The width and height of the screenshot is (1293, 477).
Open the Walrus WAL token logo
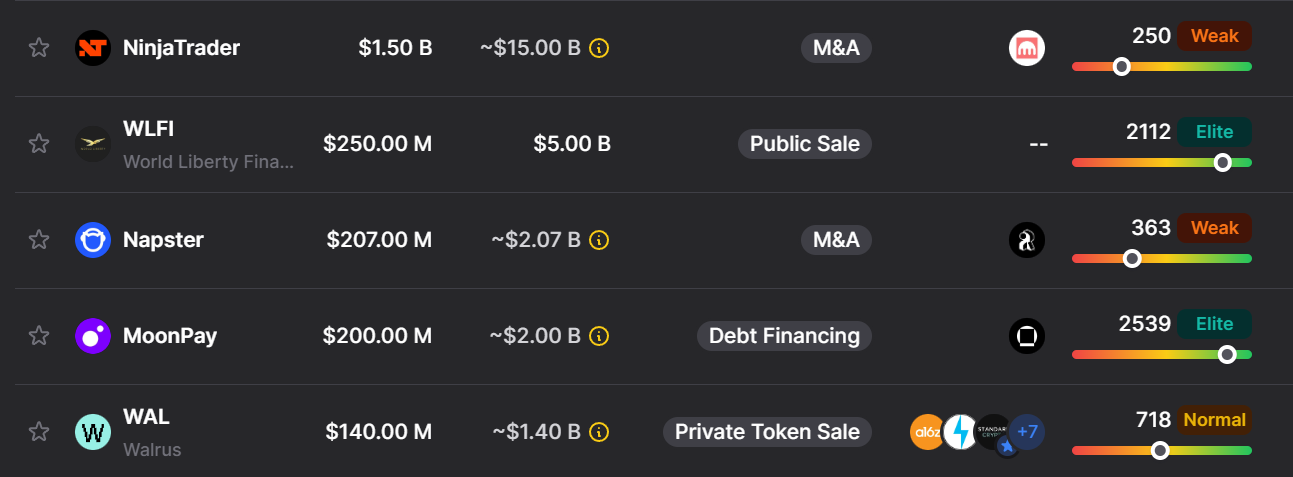pyautogui.click(x=93, y=432)
